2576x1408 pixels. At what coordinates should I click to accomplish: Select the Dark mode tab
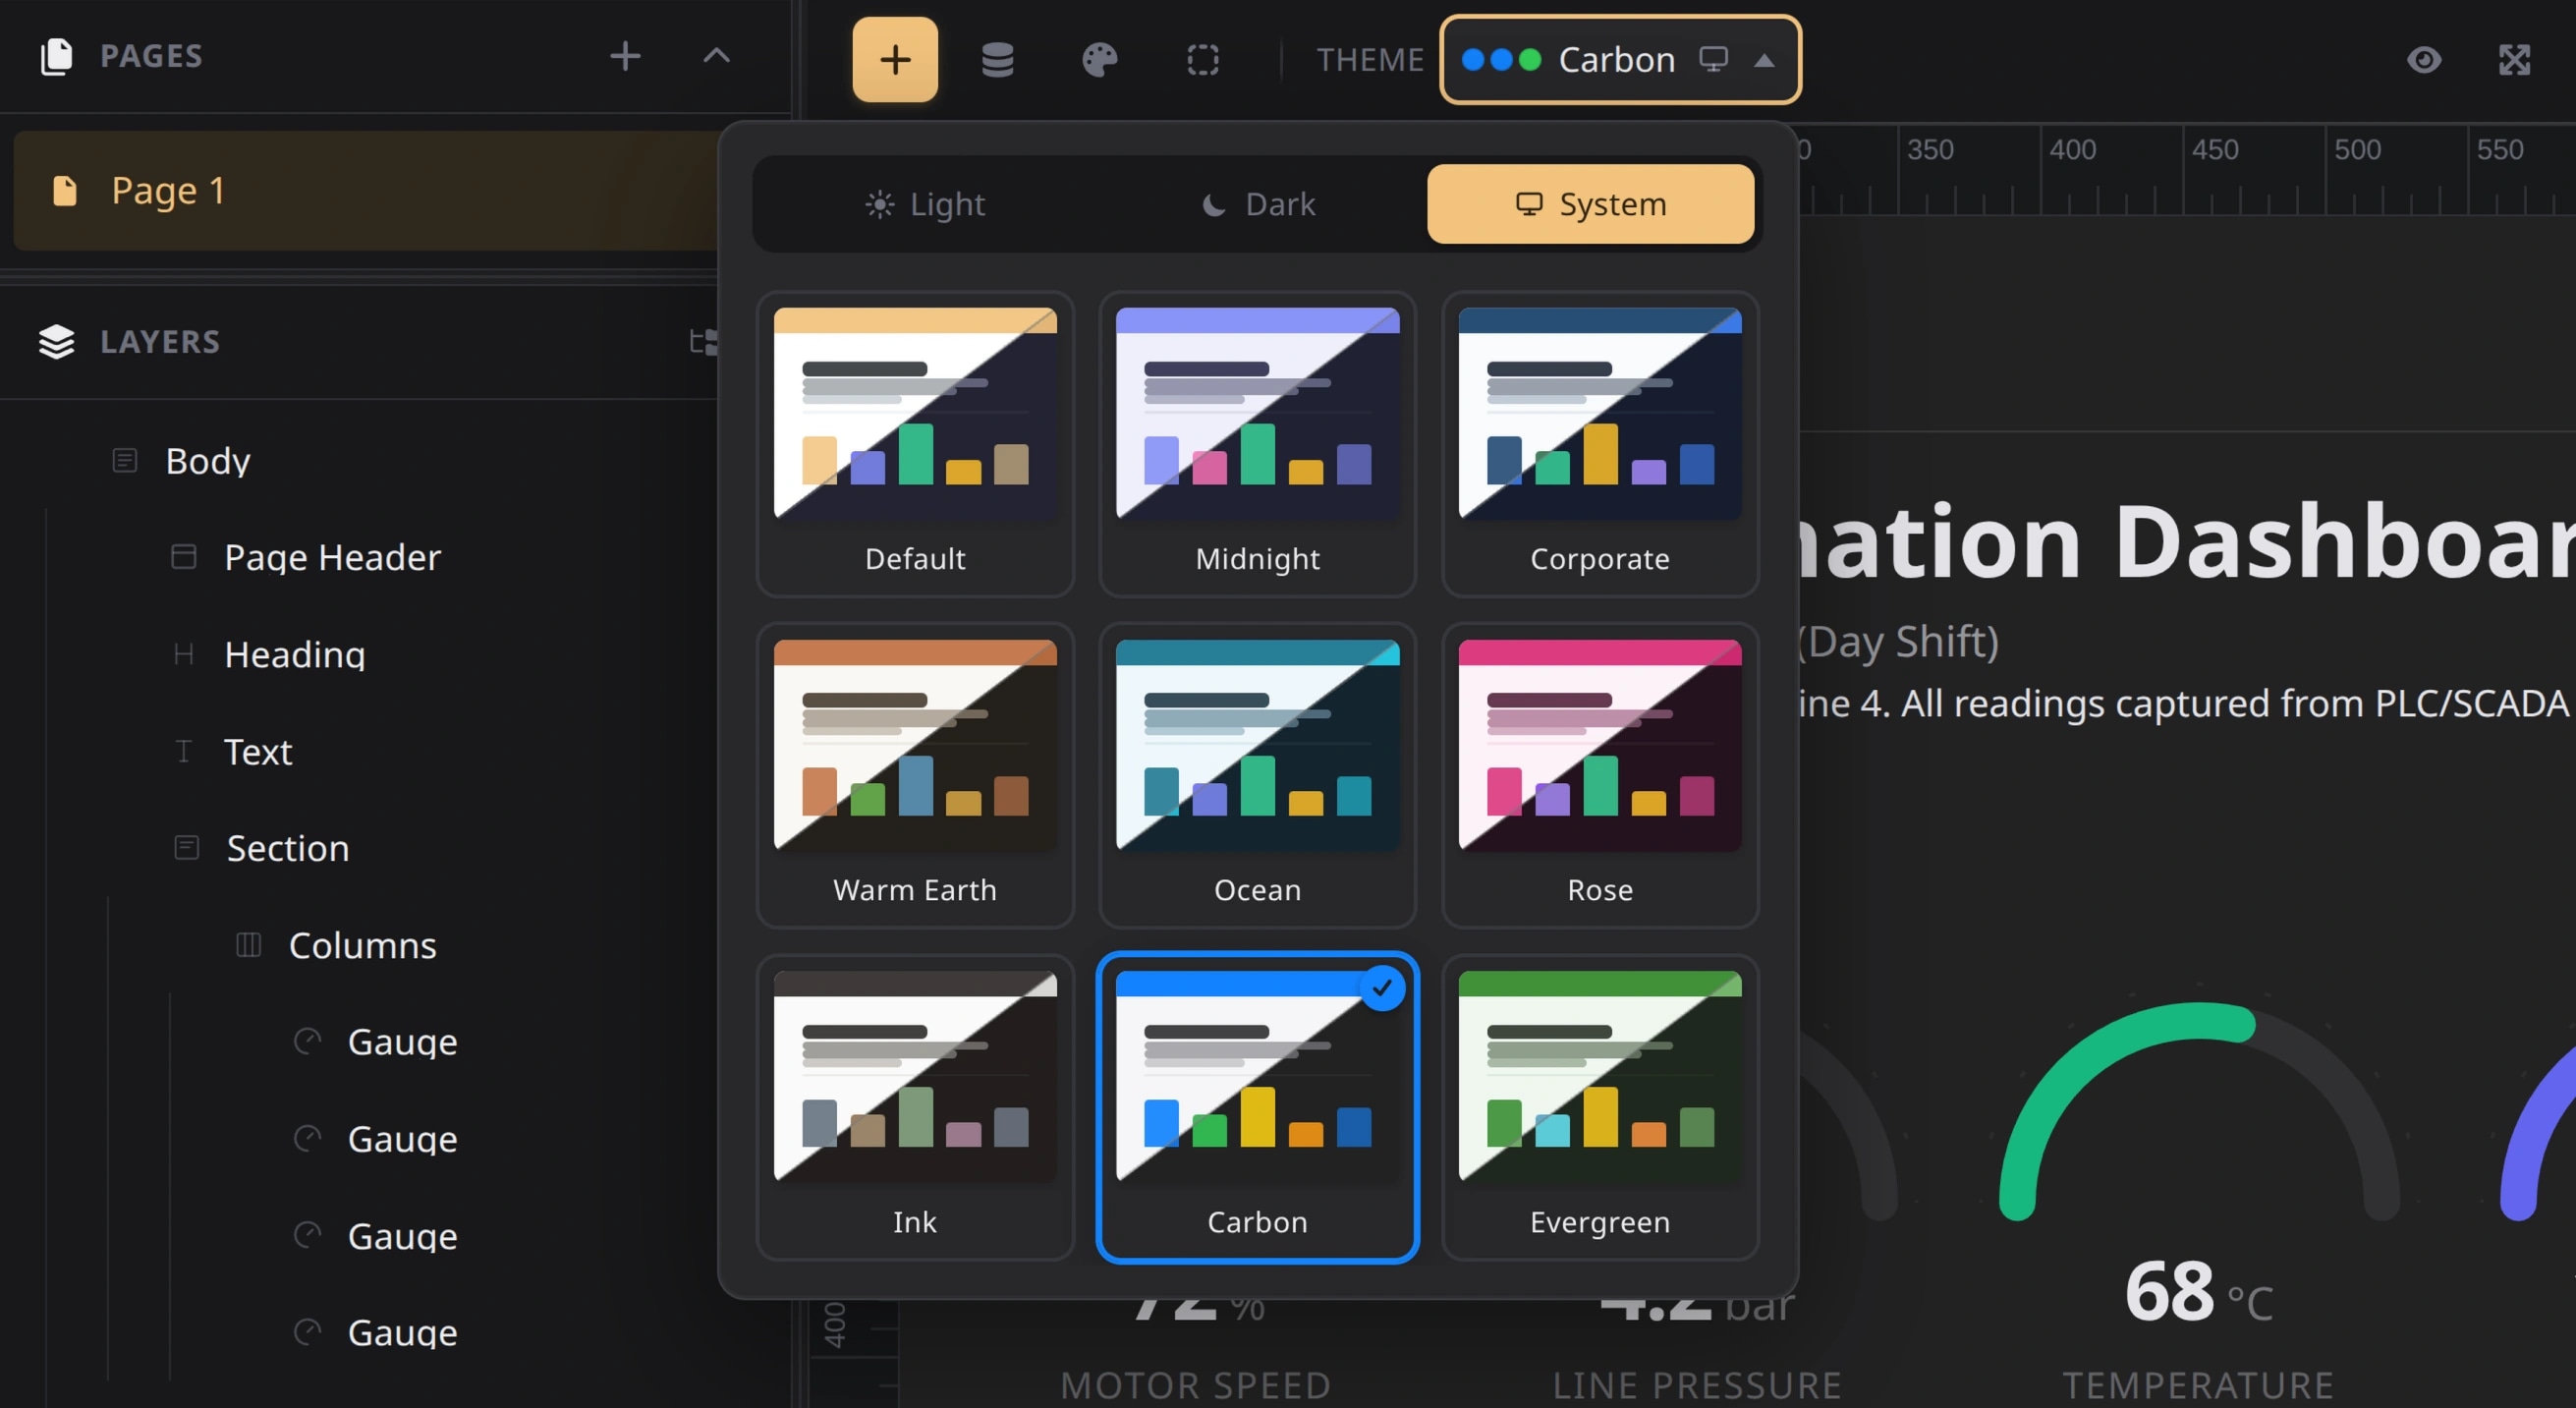pos(1258,204)
